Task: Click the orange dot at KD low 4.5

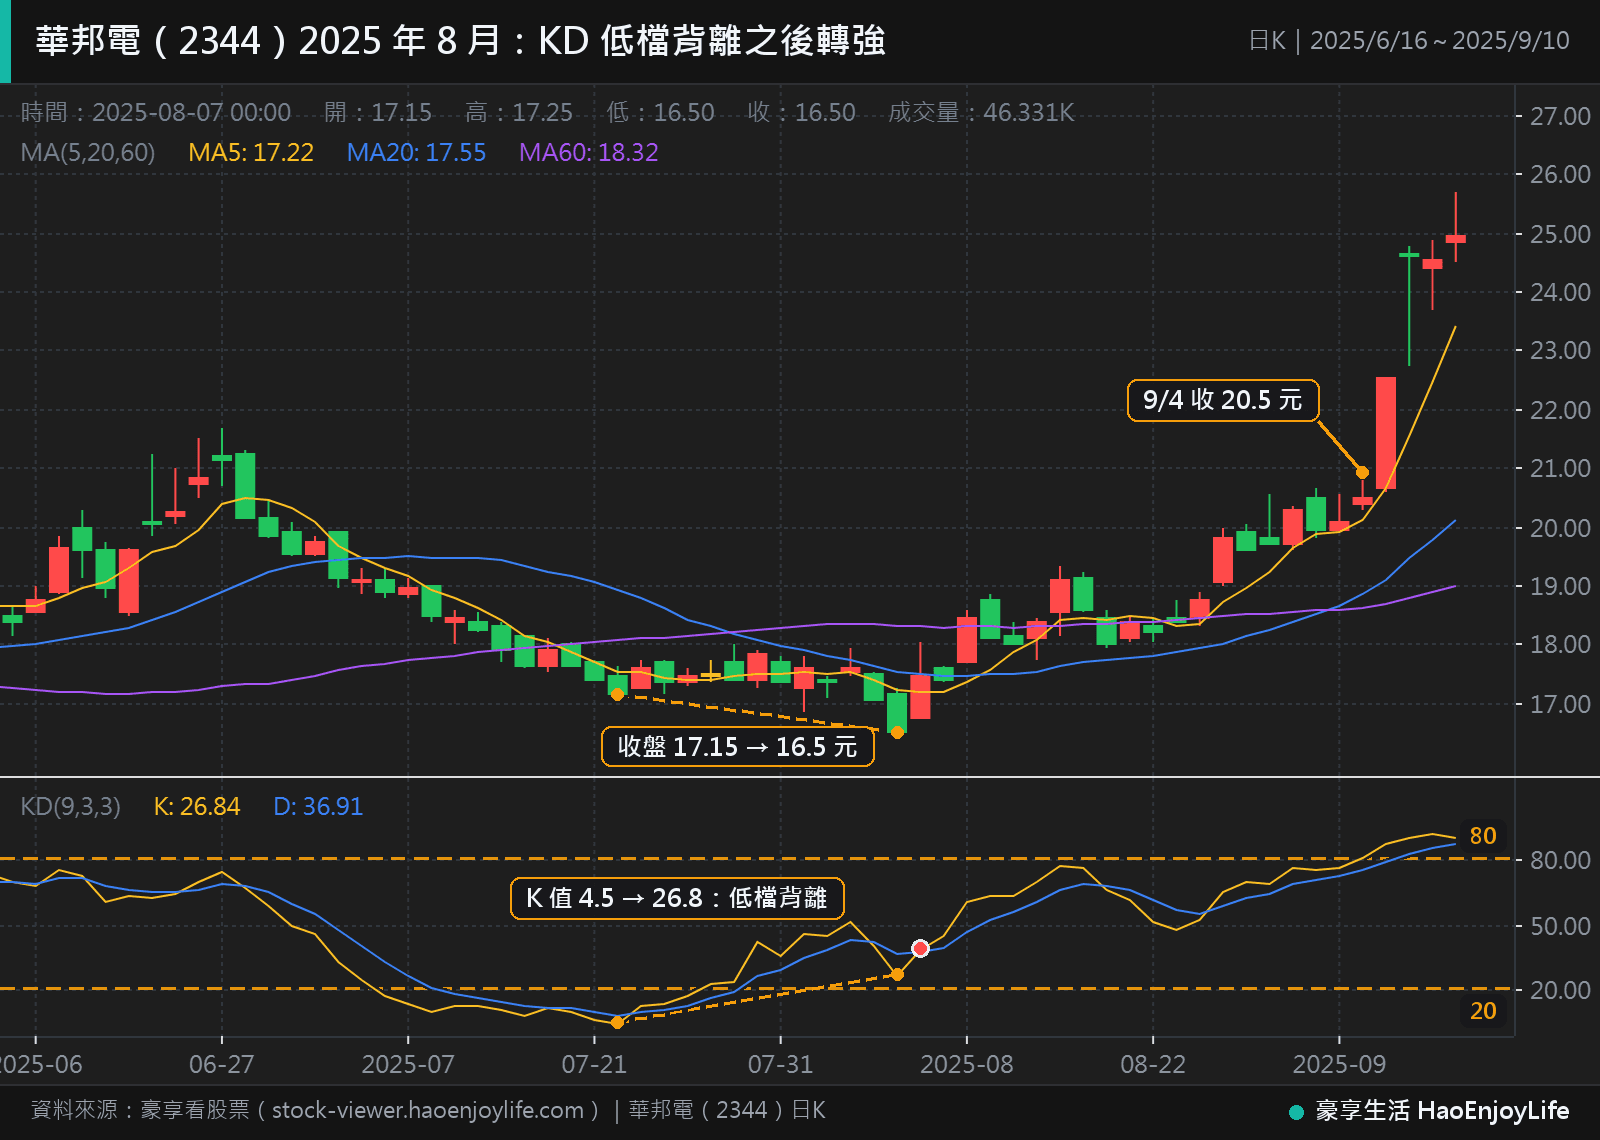Action: coord(617,1022)
